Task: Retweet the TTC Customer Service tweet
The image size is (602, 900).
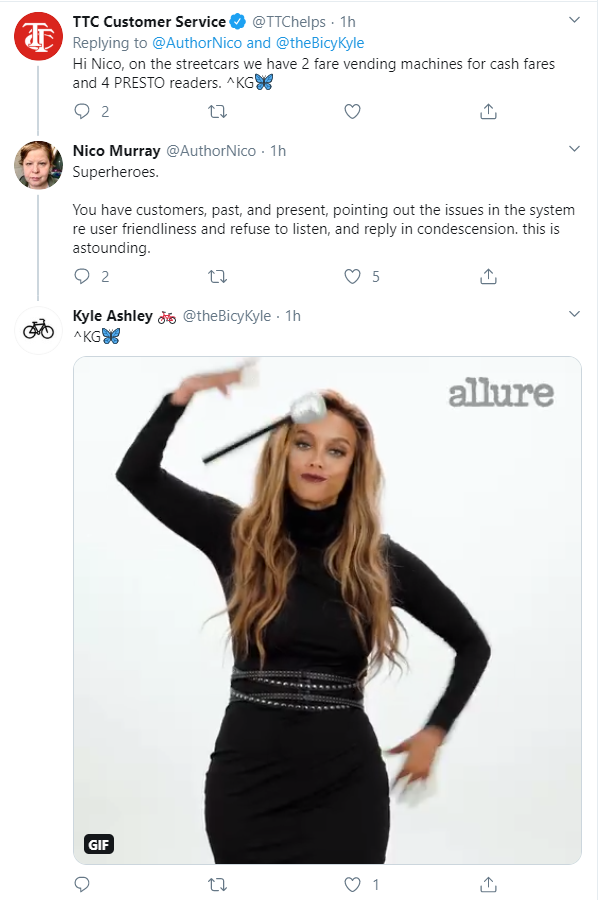Action: [x=216, y=112]
